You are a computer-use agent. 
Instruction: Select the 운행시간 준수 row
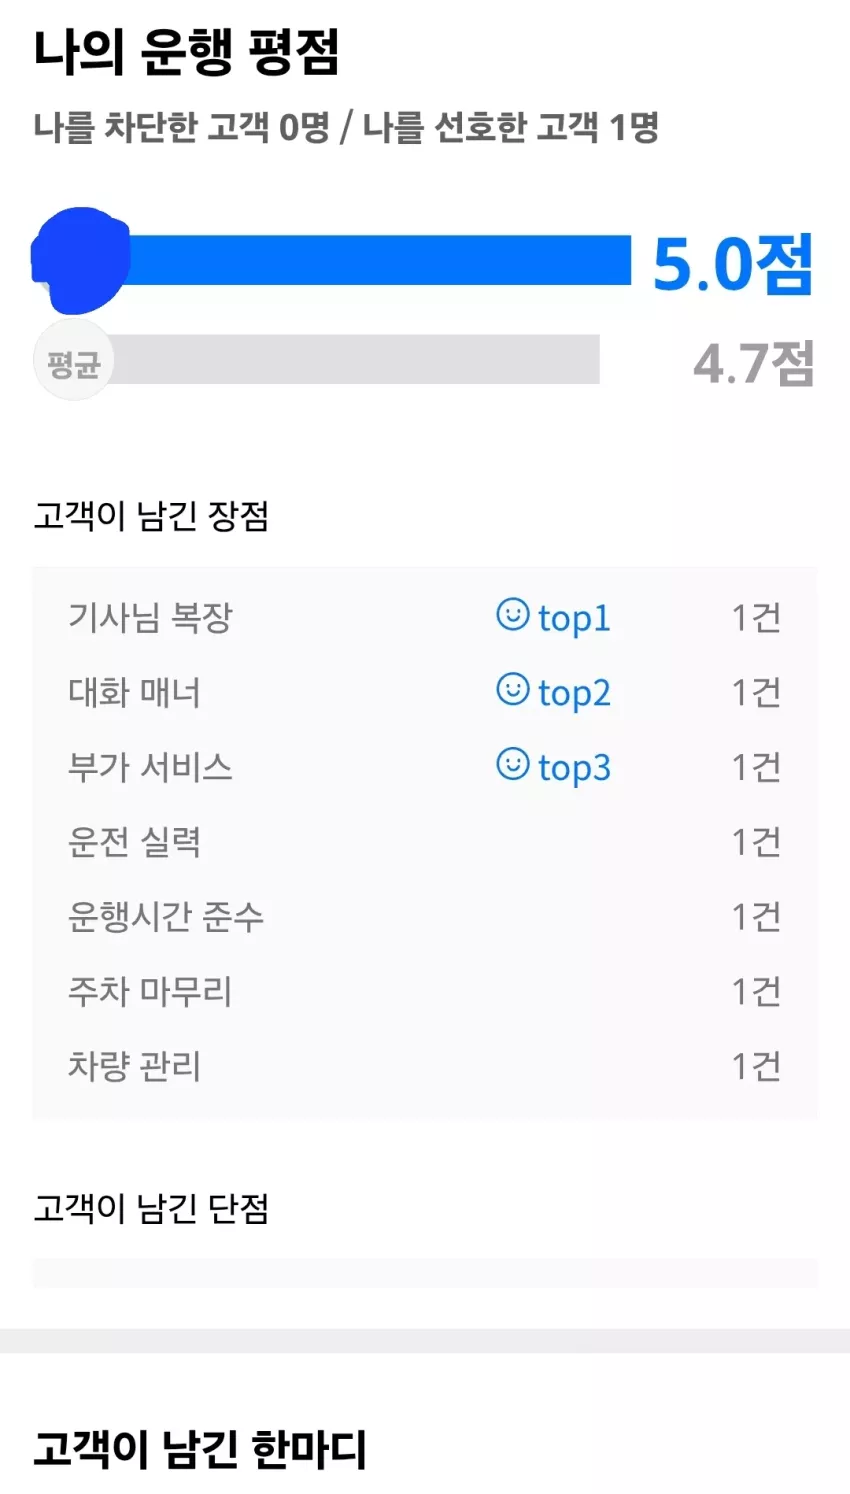click(425, 917)
